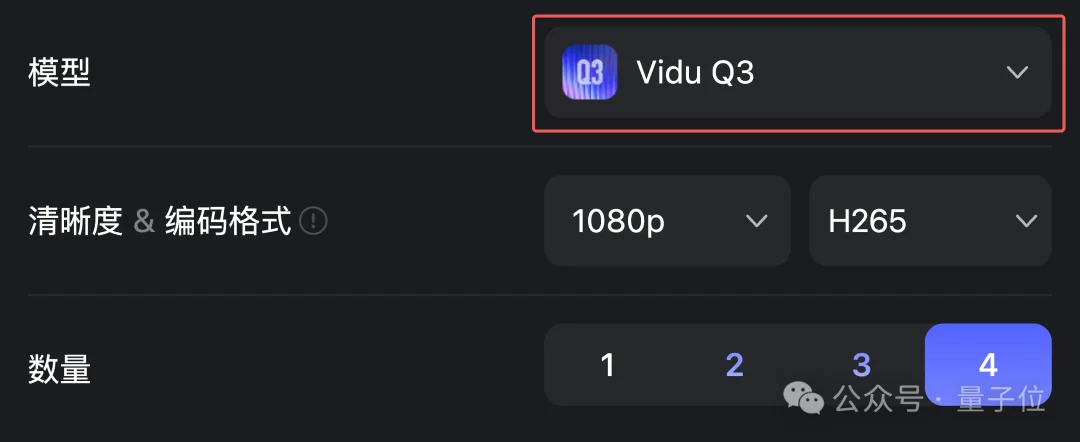The height and width of the screenshot is (442, 1080).
Task: Click the chevron arrow in the model selector
Action: click(x=1017, y=72)
